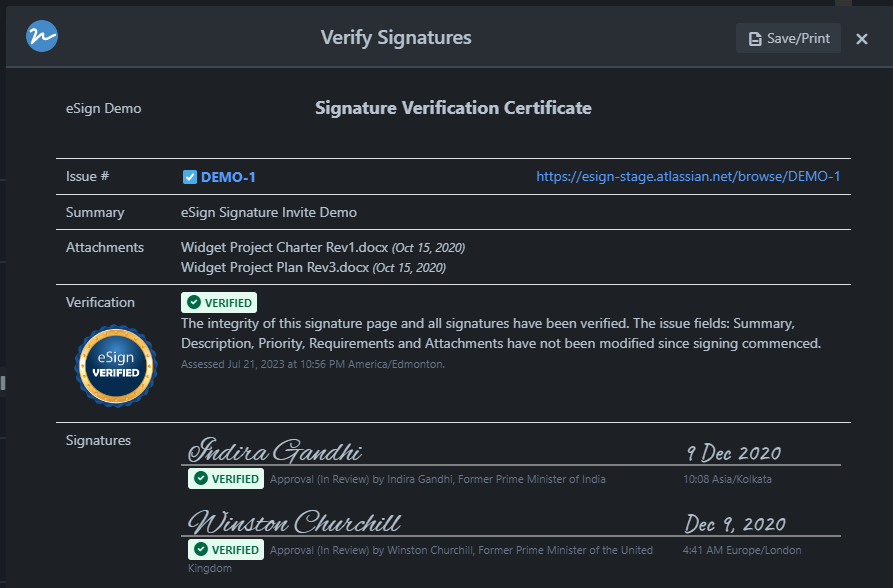Screen dimensions: 893x588
Task: Click the green VERIFIED badge under Verification
Action: (x=218, y=302)
